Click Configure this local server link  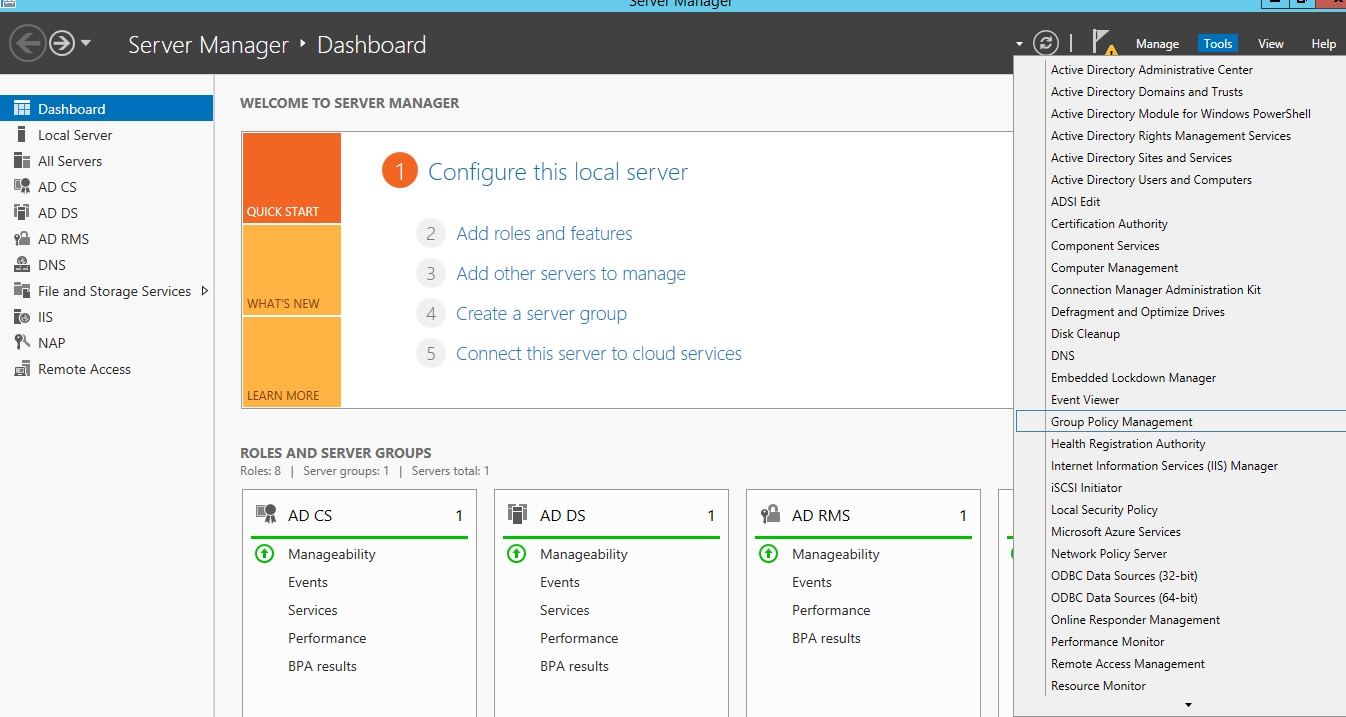(x=558, y=172)
